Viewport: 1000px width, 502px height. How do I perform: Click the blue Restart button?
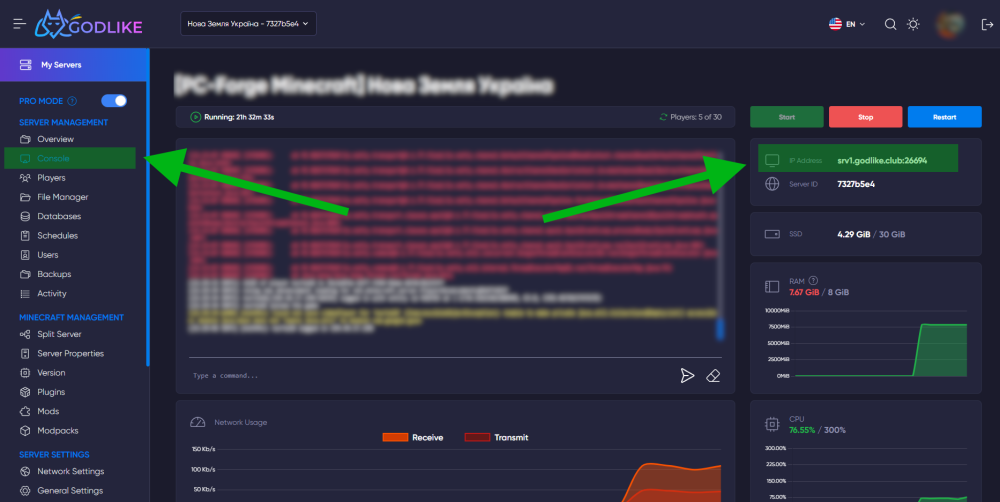945,117
